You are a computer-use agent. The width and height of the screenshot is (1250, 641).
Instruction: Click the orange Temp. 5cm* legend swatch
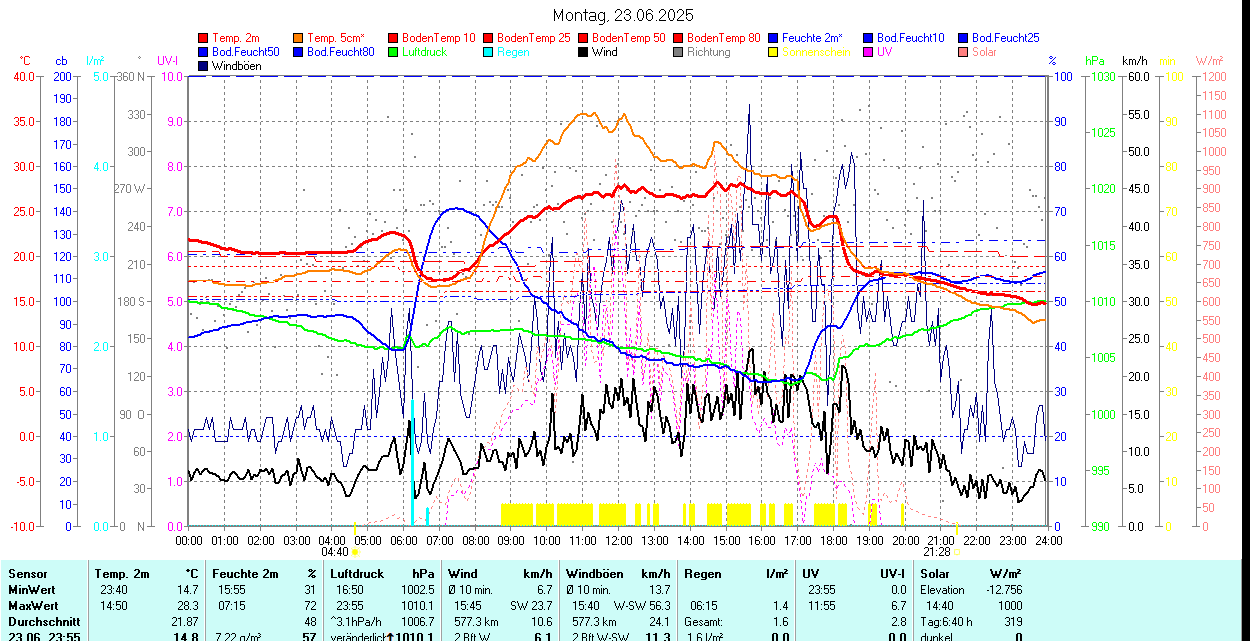click(x=298, y=38)
